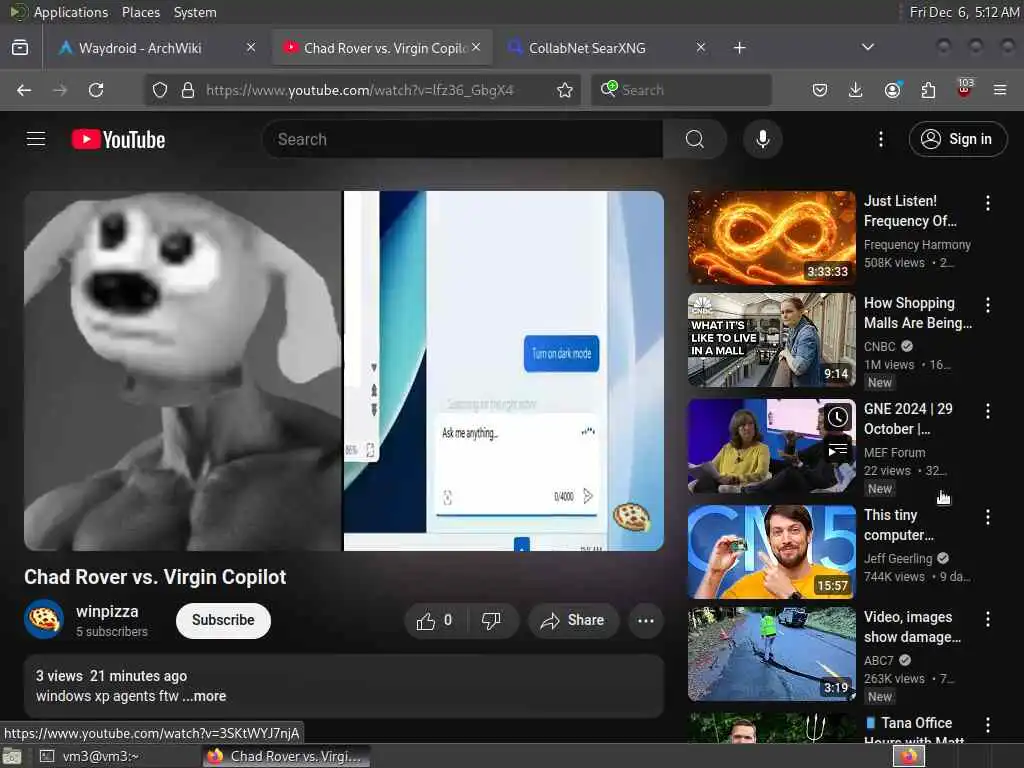Open ABC7 road damage thumbnail
Screen dimensions: 1024x768
point(771,654)
